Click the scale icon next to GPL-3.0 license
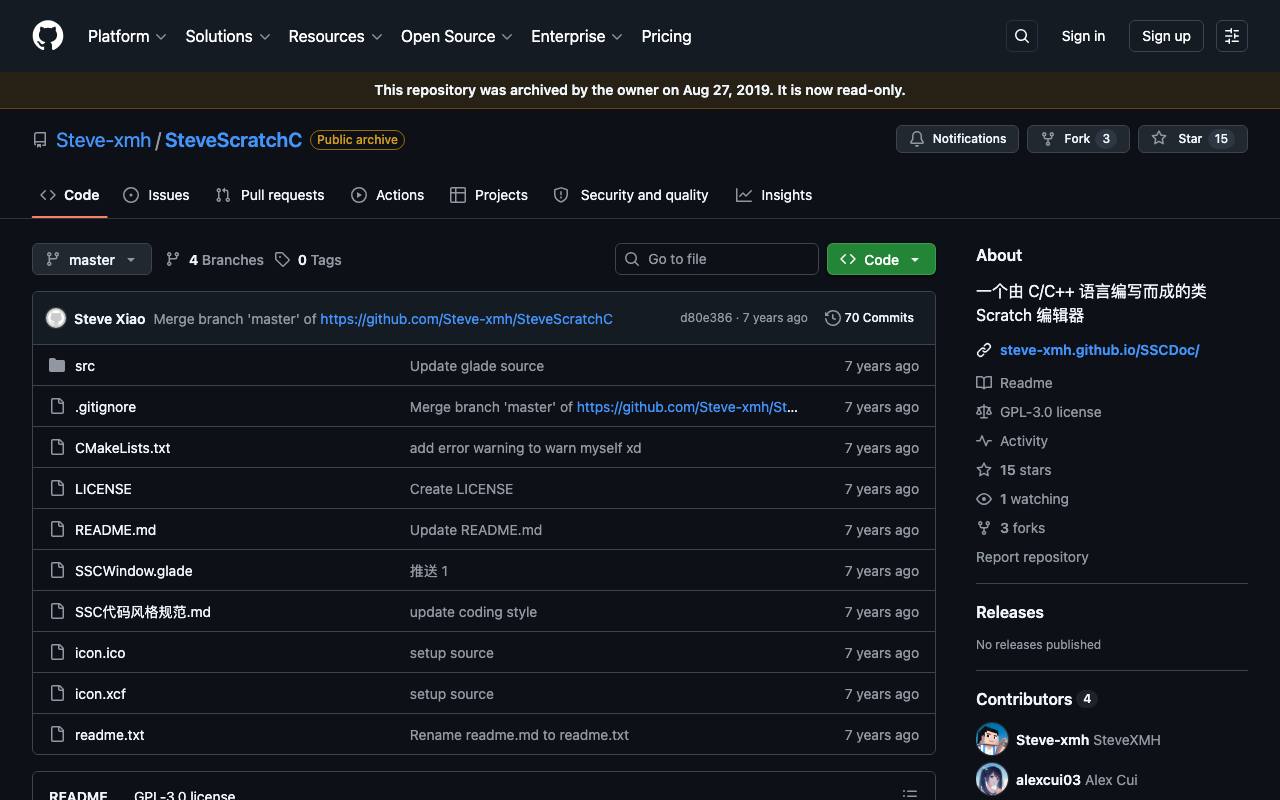This screenshot has width=1280, height=800. pos(984,412)
